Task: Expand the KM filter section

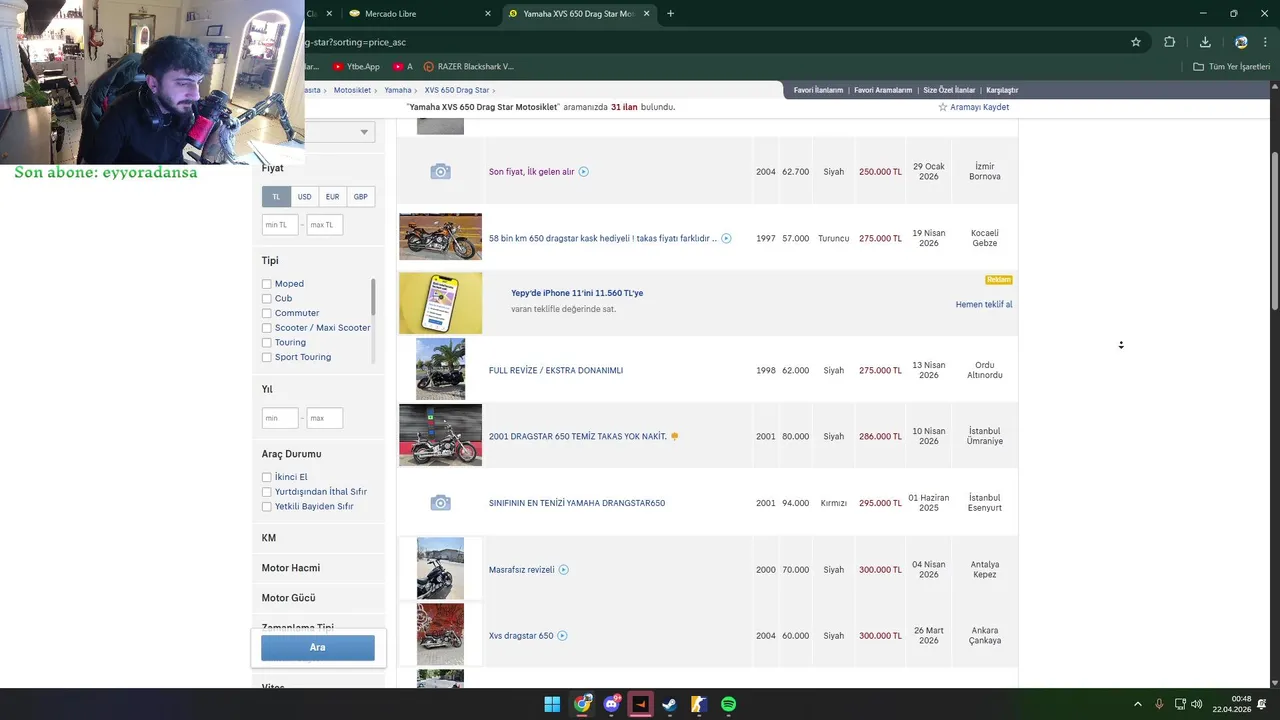Action: (318, 538)
